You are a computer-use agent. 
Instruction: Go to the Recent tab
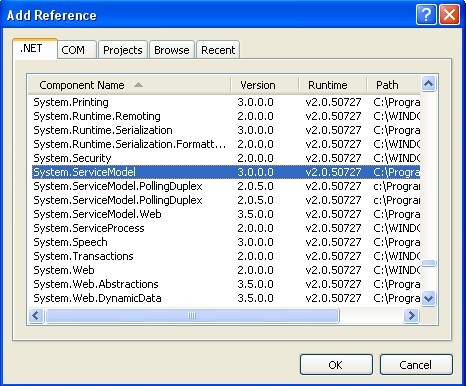[x=218, y=50]
